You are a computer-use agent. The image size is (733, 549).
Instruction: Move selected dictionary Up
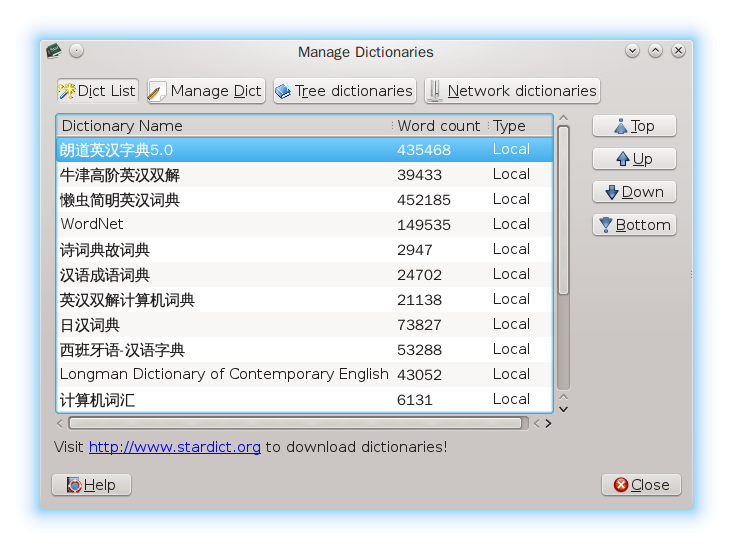pos(634,159)
